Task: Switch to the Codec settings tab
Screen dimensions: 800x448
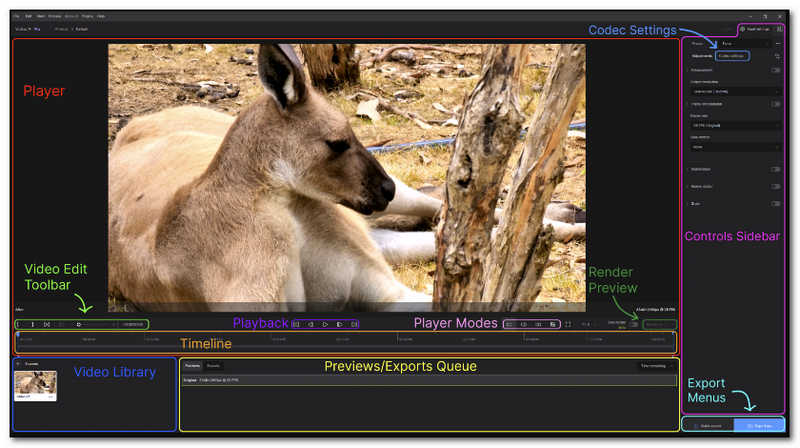Action: pyautogui.click(x=735, y=56)
